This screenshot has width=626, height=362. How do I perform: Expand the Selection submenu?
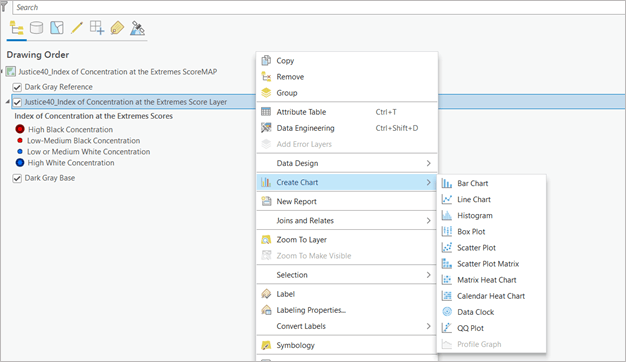coord(347,275)
